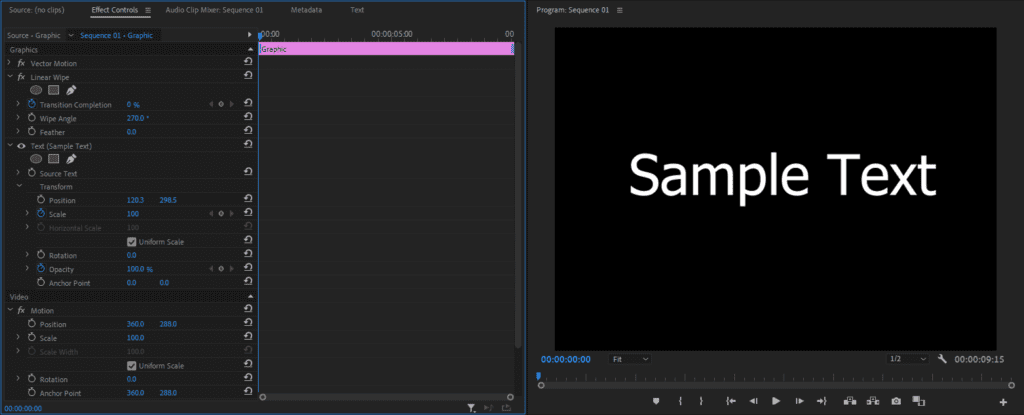The width and height of the screenshot is (1024, 415).
Task: Open the Comparison View button
Action: coord(919,401)
